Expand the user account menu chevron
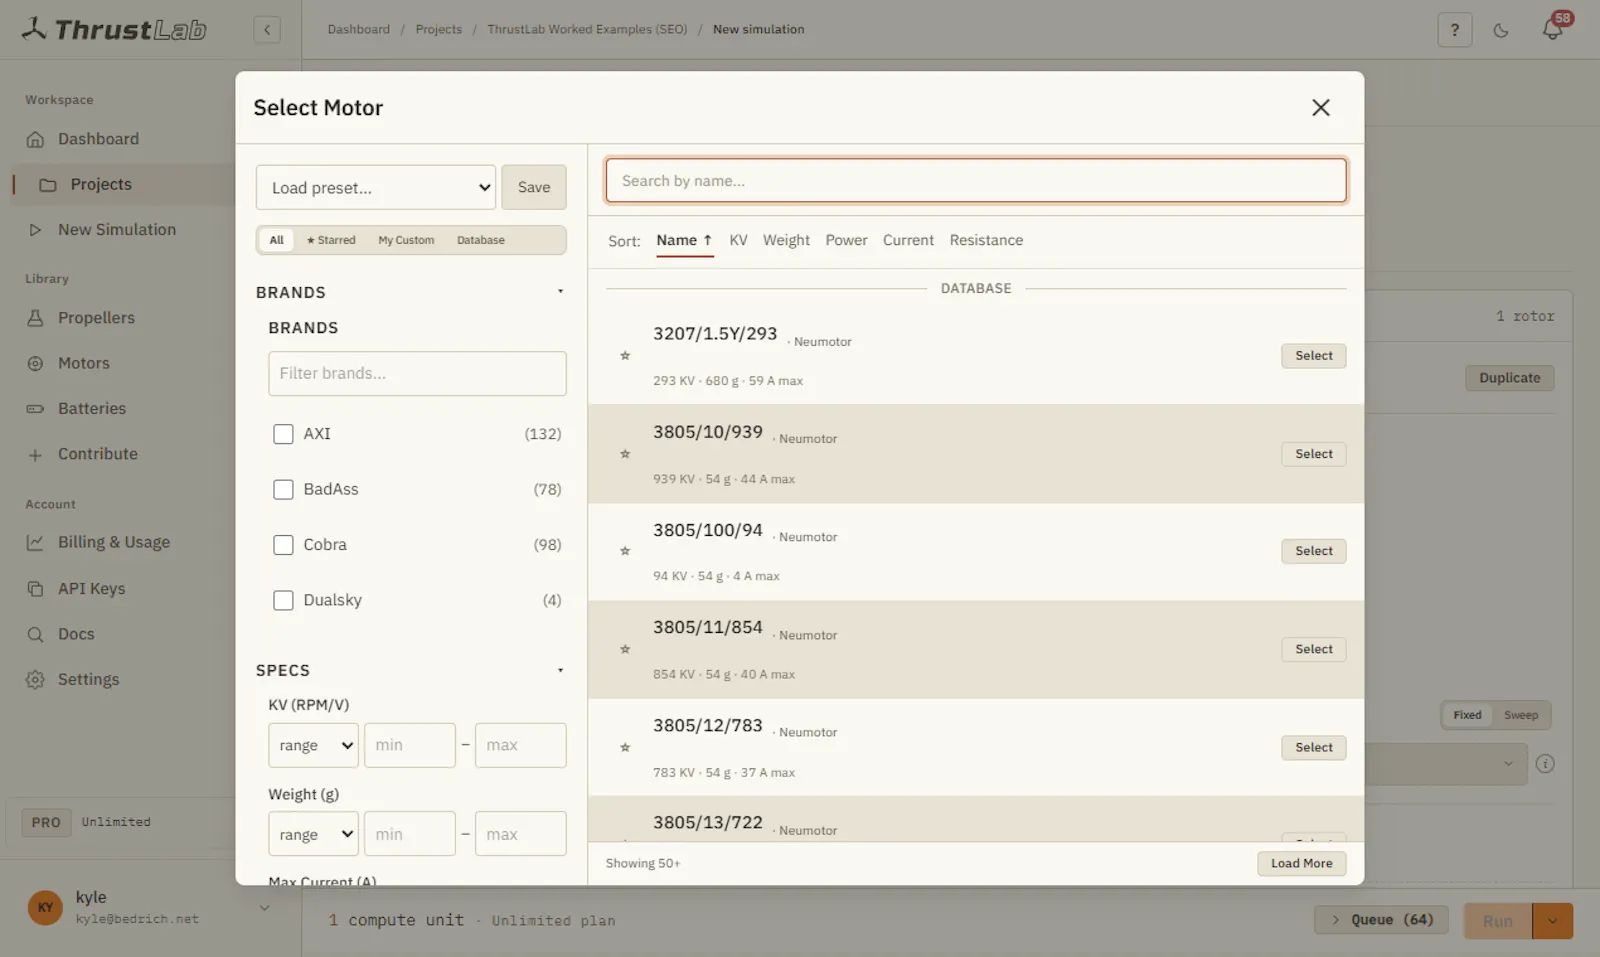1600x957 pixels. tap(265, 908)
